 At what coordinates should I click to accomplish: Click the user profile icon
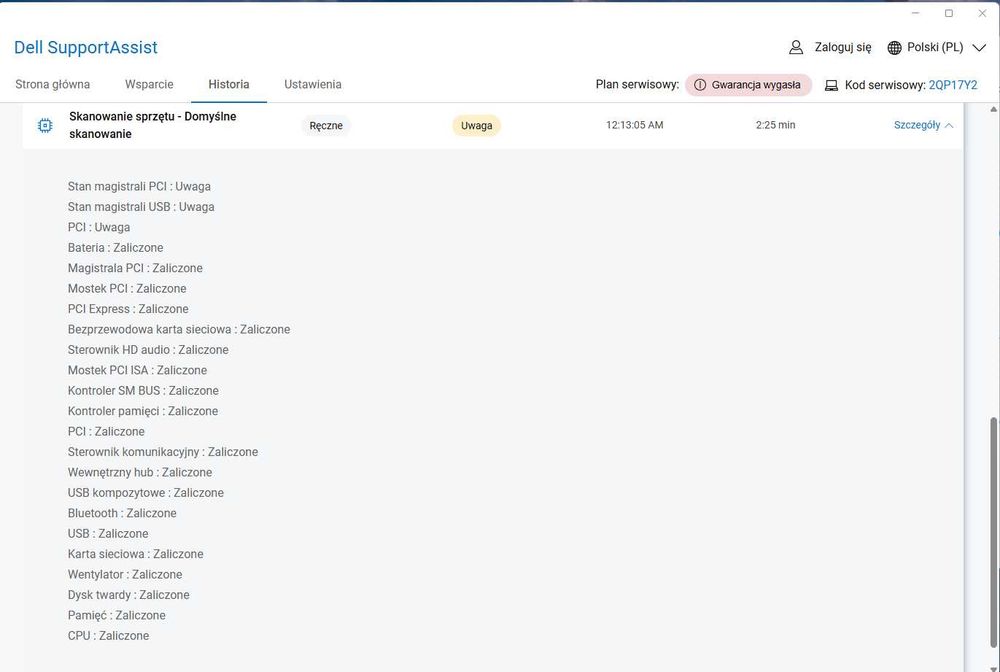795,47
